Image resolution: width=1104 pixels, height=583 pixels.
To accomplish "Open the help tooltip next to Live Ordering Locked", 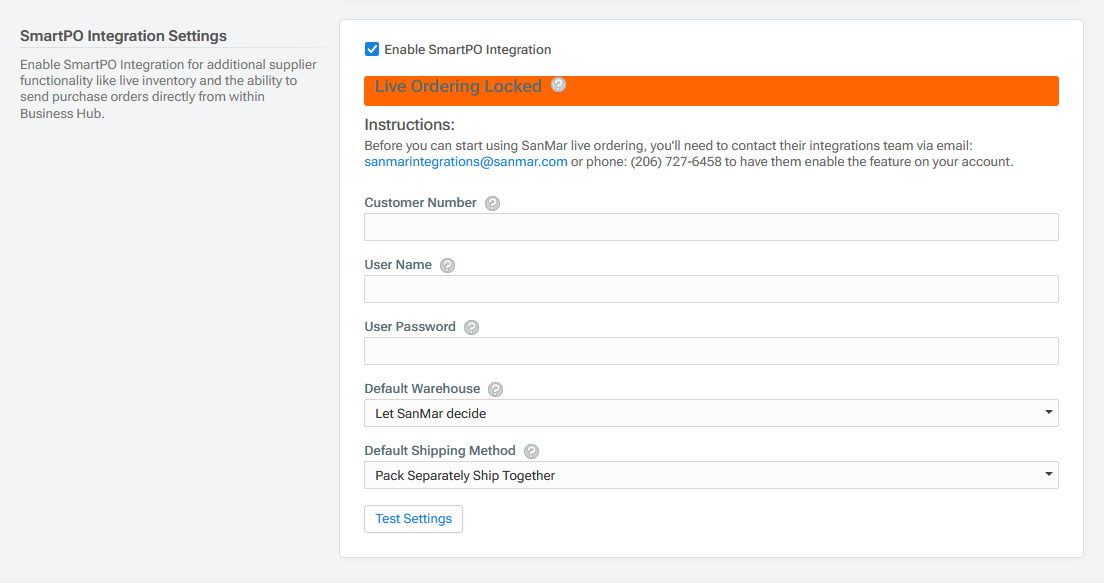I will 558,86.
